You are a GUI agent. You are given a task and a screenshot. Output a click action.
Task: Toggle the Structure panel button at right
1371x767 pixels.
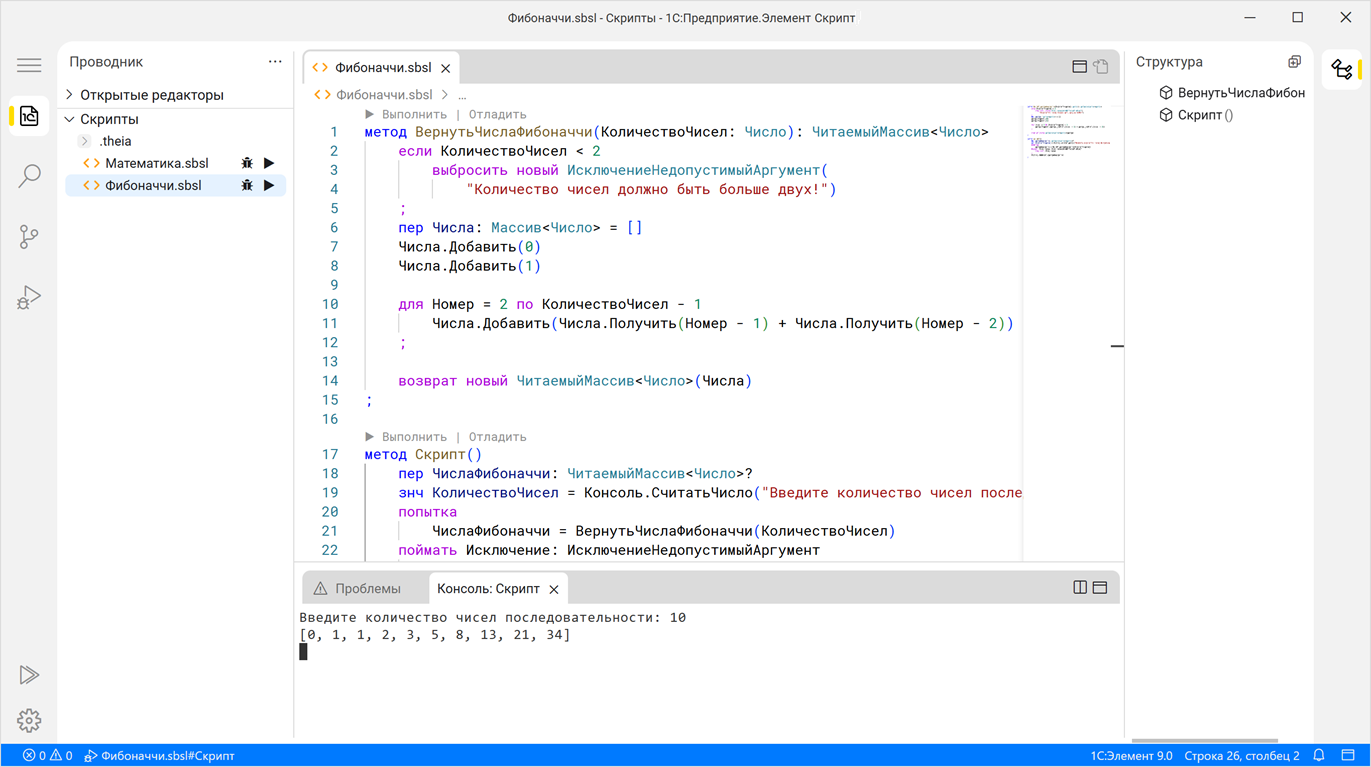pyautogui.click(x=1342, y=69)
